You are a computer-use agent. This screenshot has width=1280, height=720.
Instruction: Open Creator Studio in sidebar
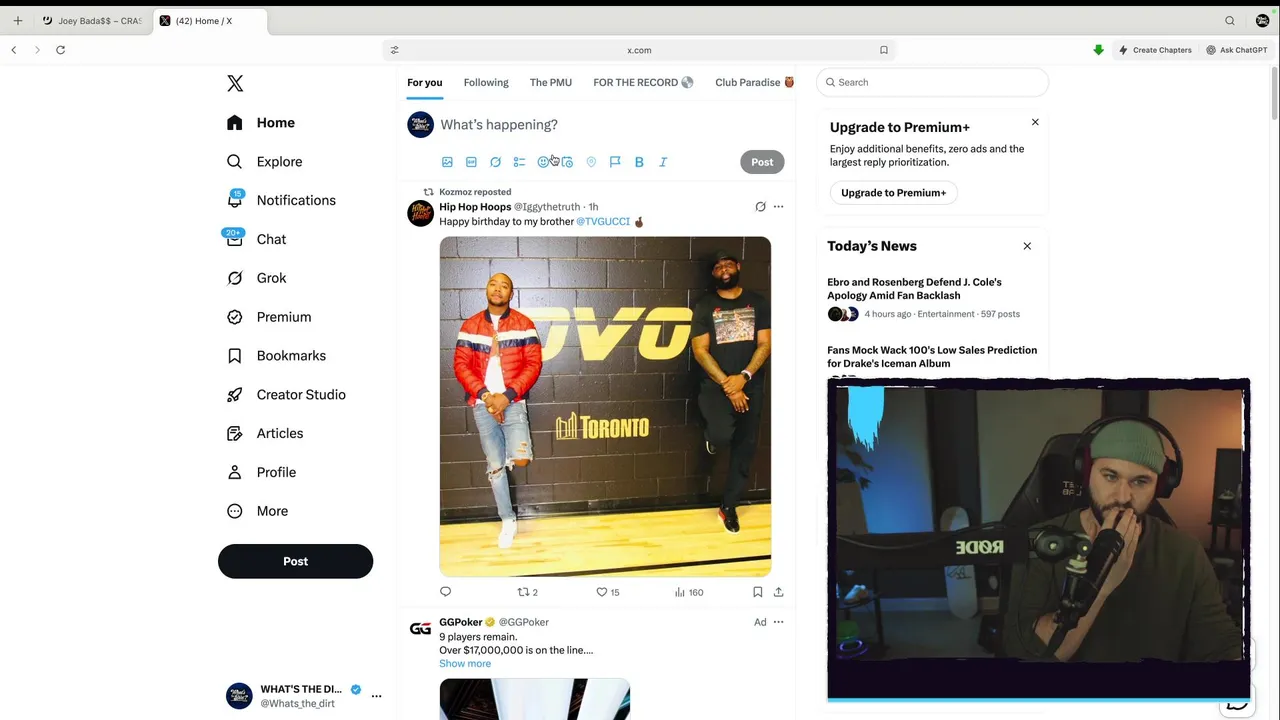[286, 395]
